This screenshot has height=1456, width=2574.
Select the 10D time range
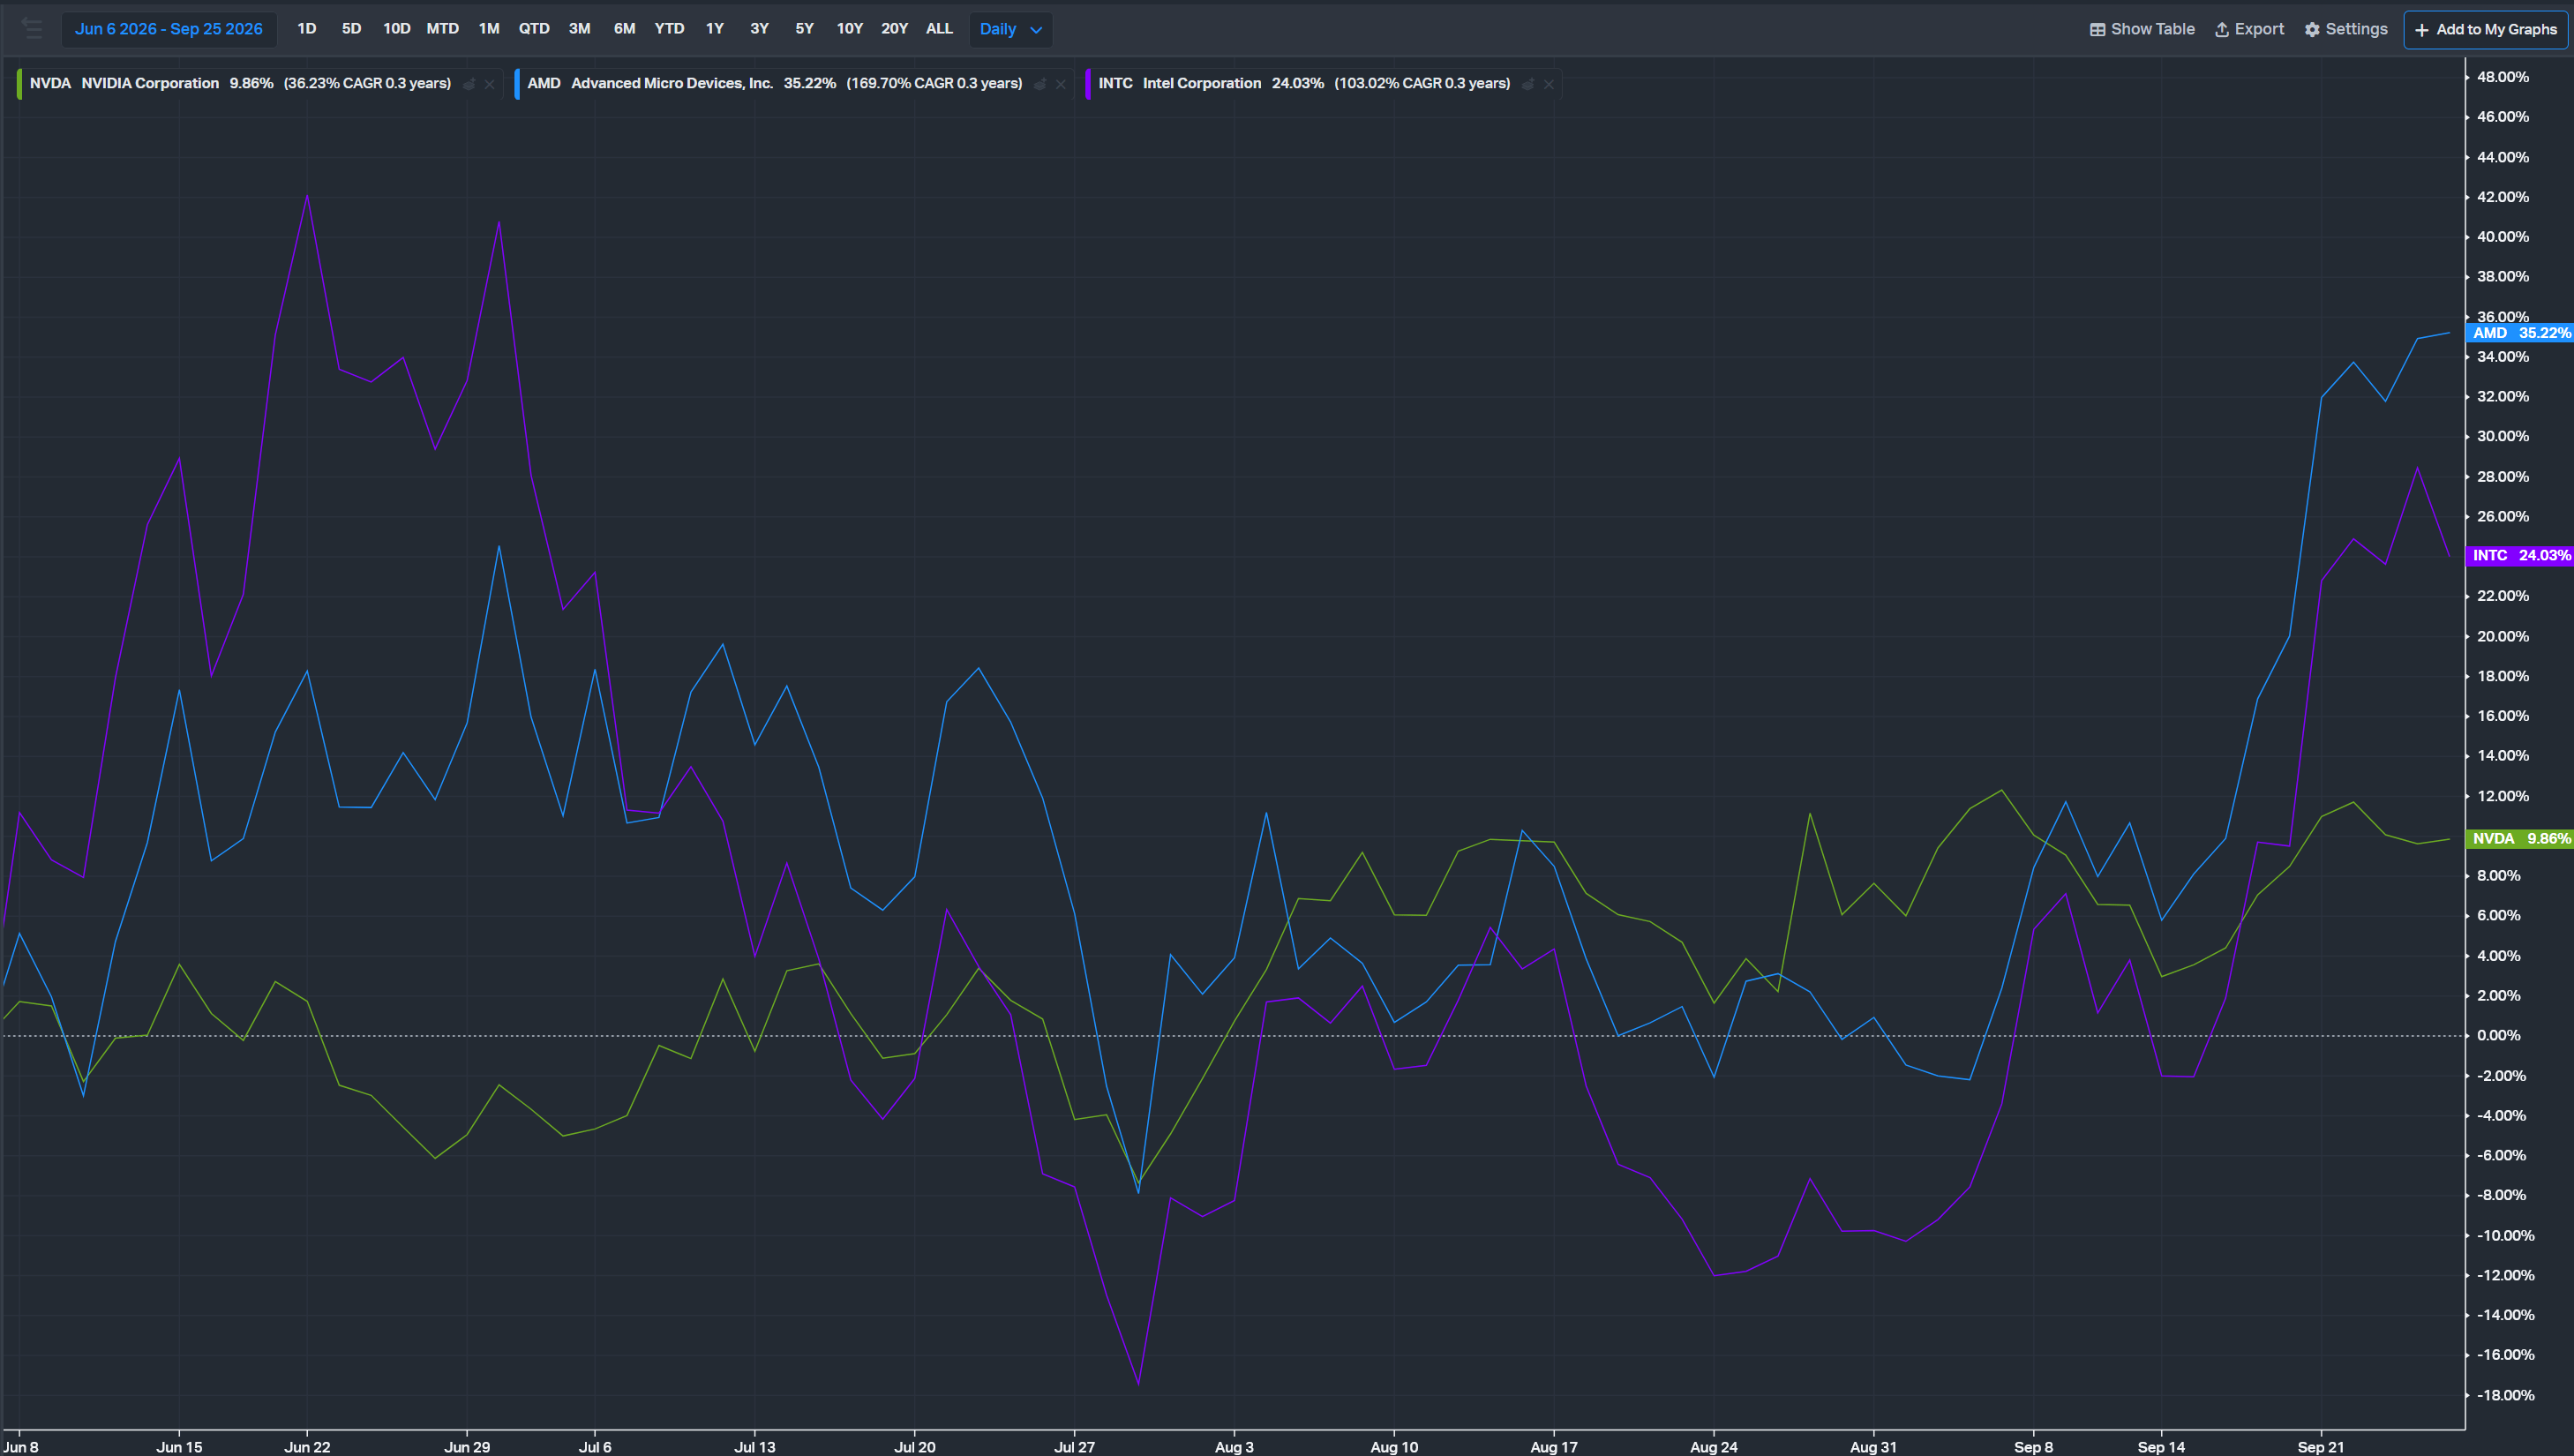tap(396, 29)
